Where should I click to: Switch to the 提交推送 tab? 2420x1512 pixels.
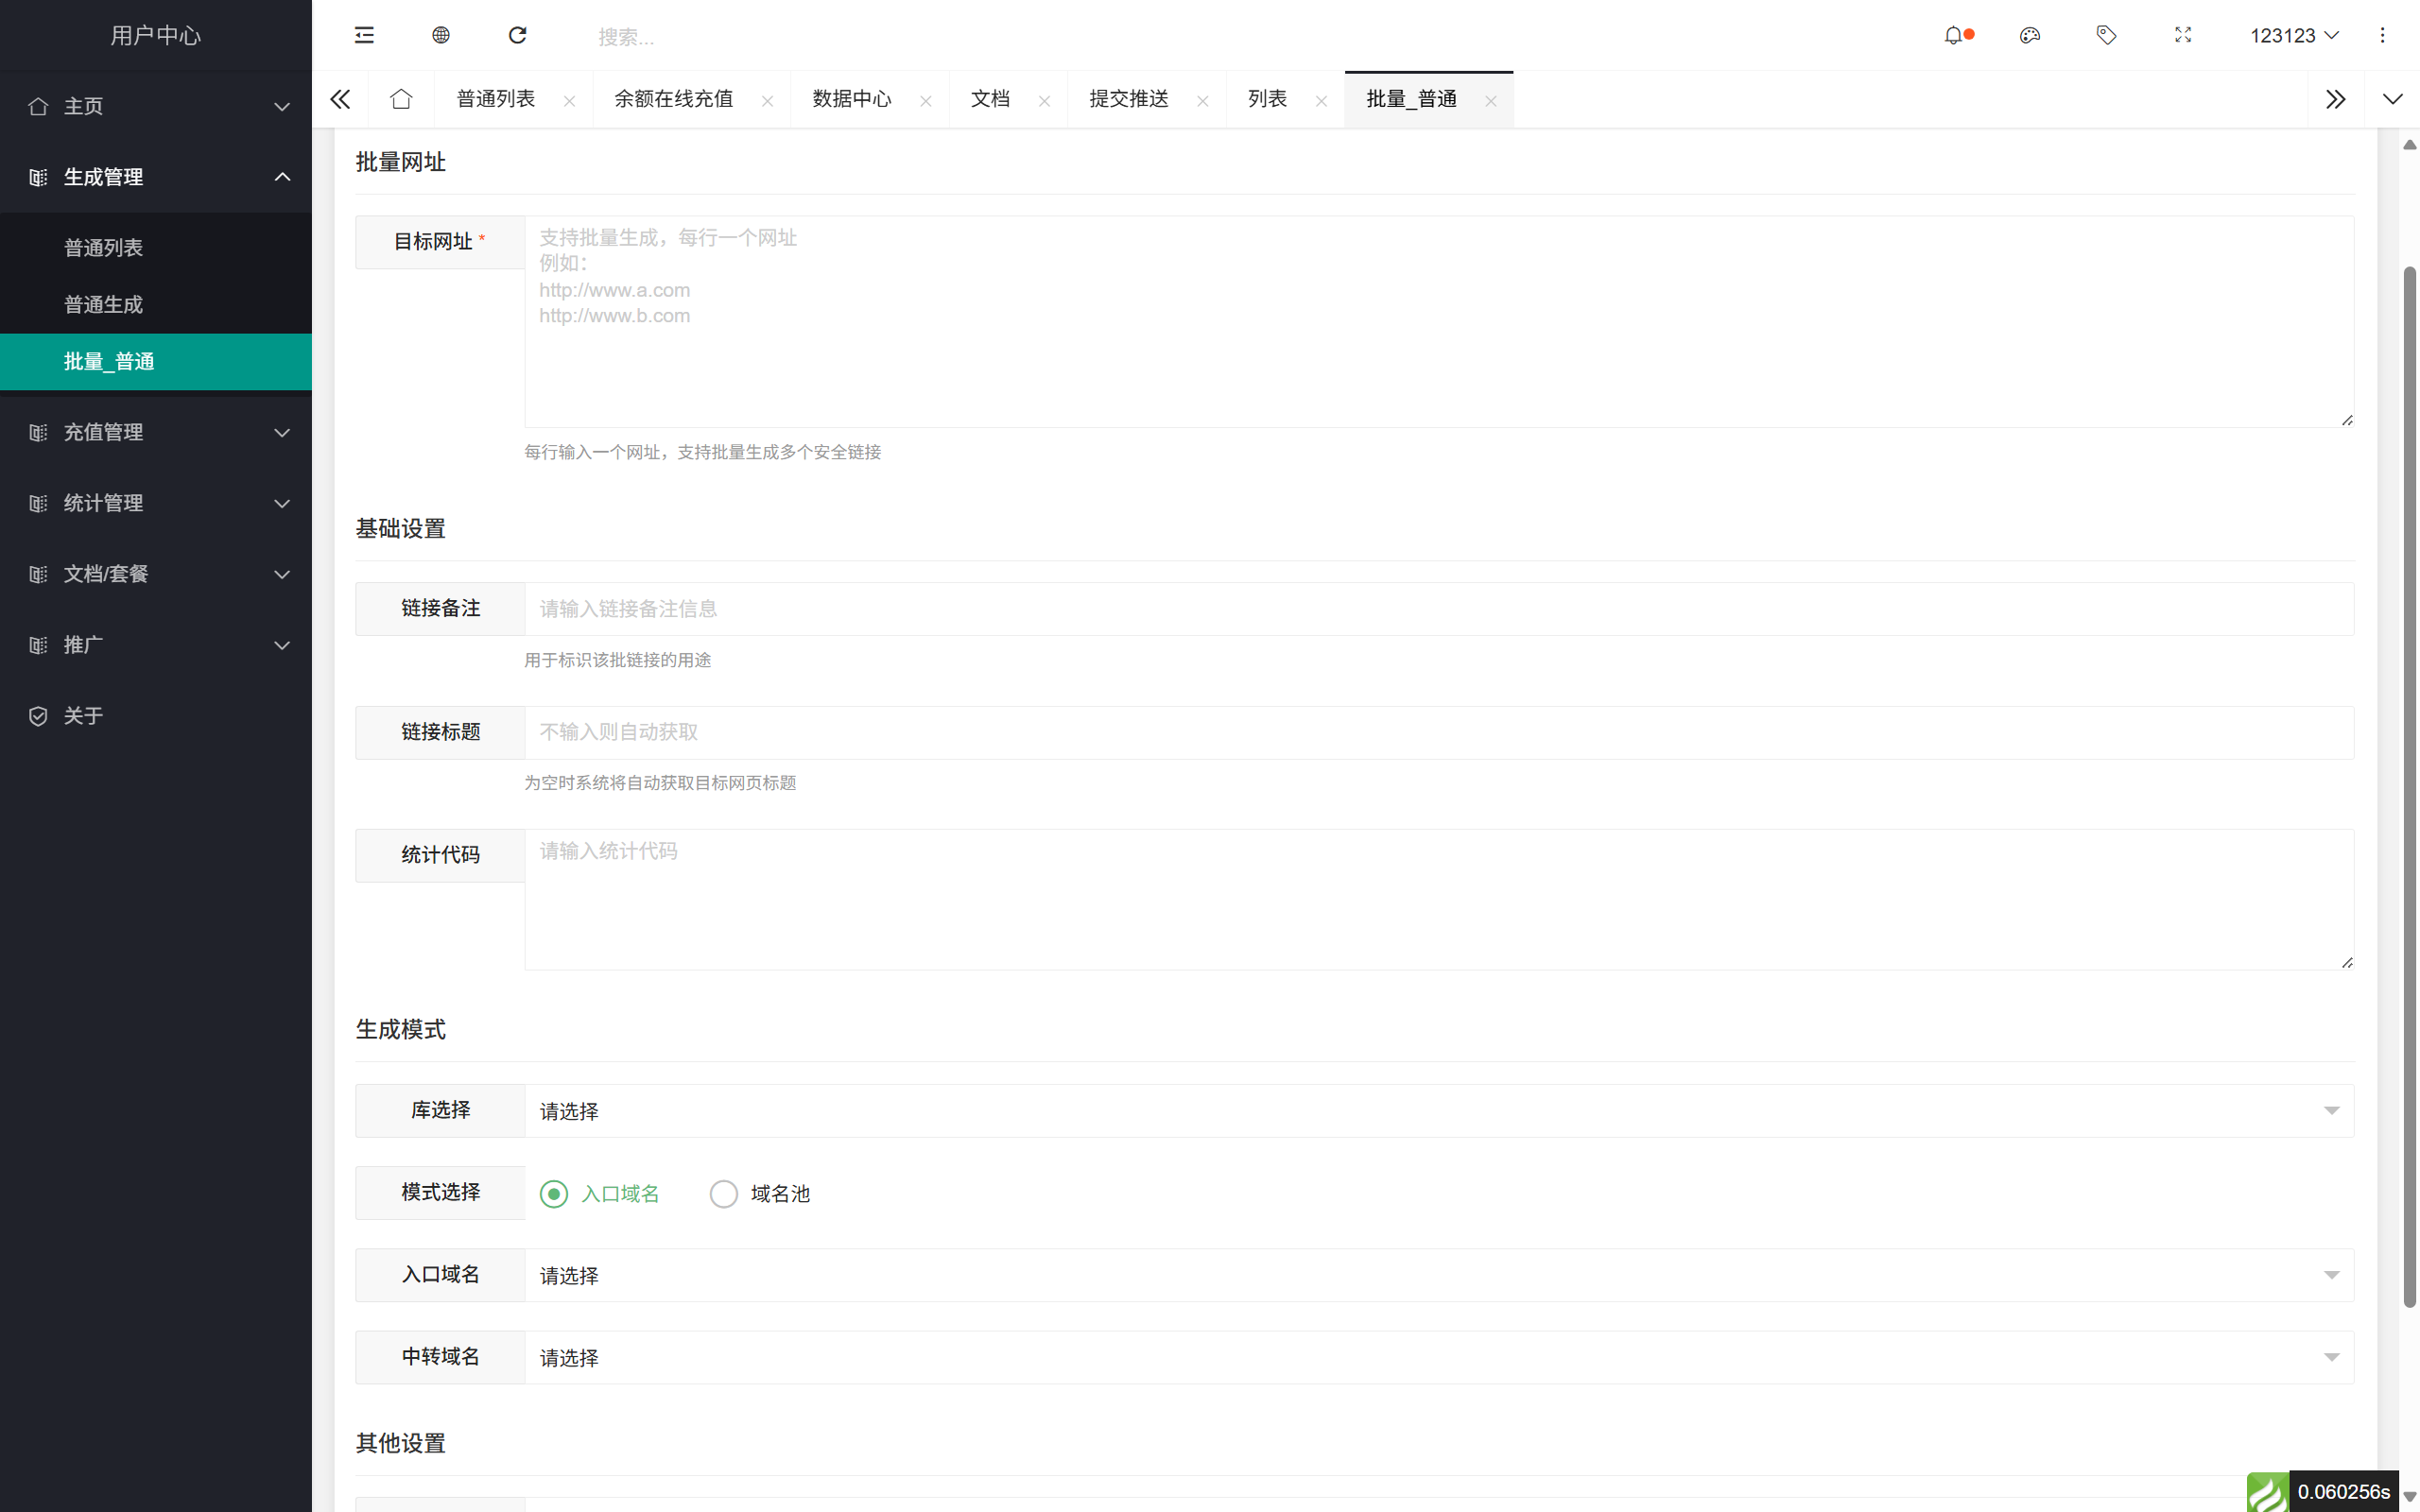point(1128,99)
